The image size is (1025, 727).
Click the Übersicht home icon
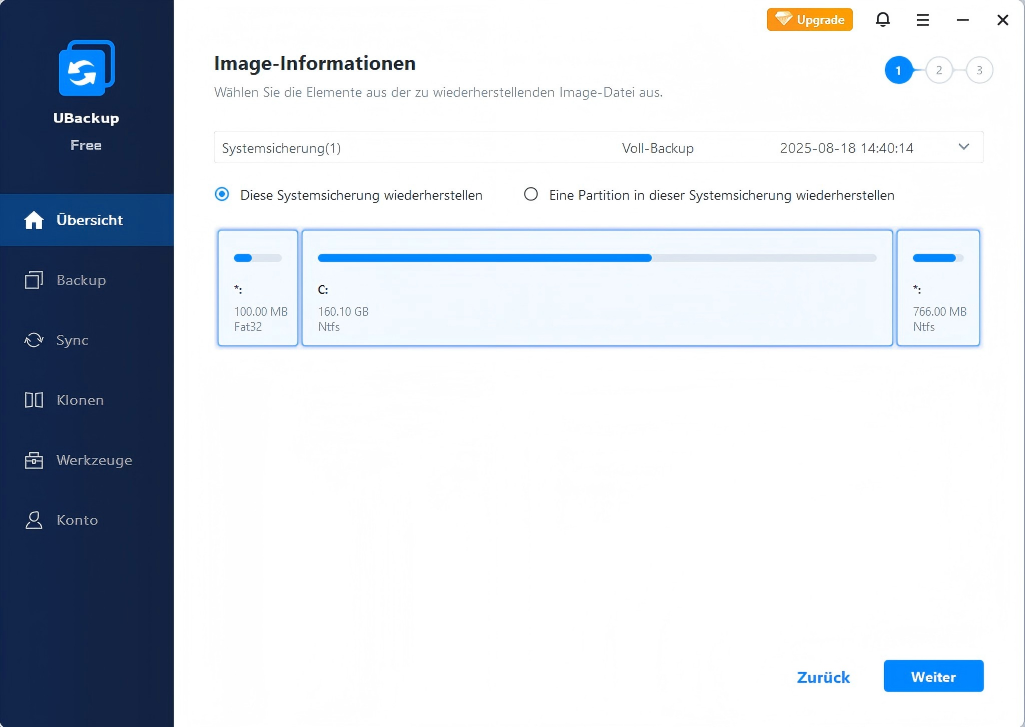34,220
